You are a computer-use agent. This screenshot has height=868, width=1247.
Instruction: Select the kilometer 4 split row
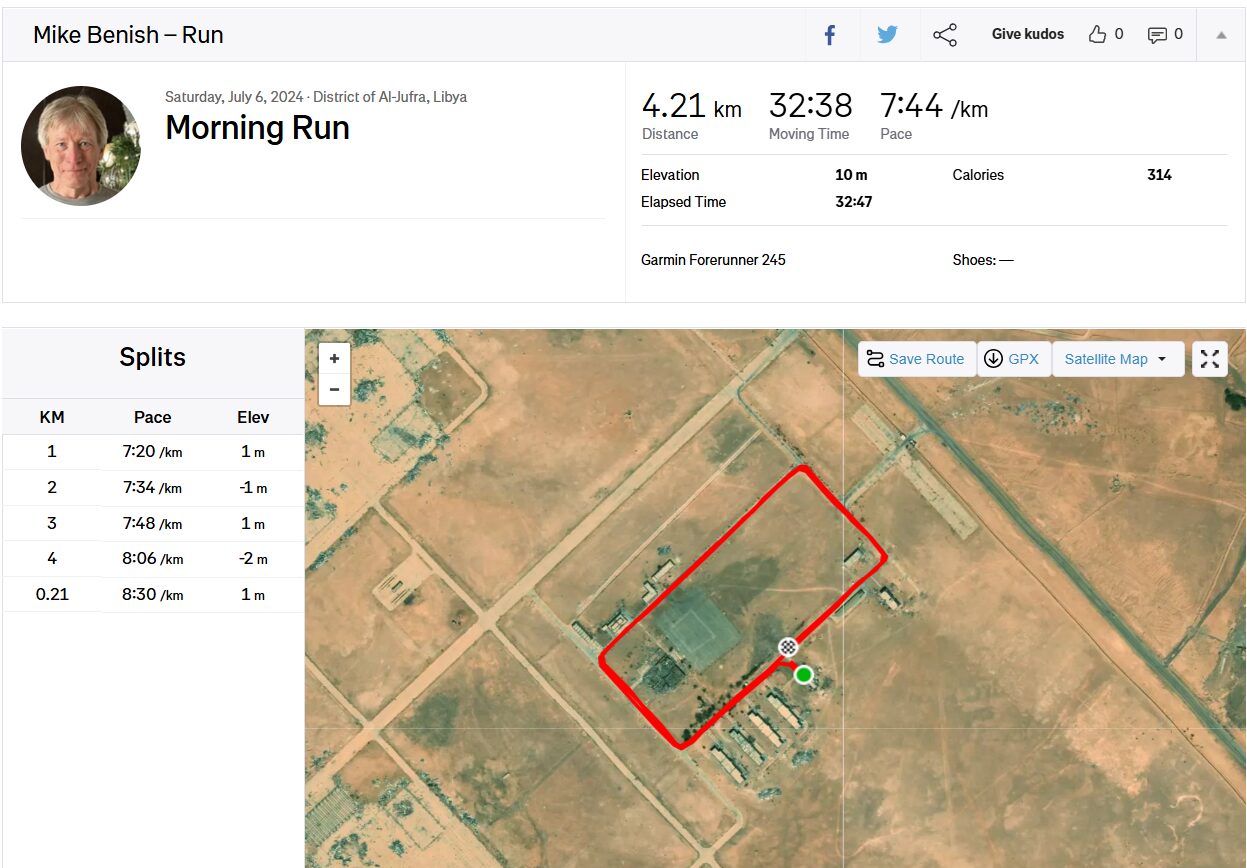pos(153,559)
